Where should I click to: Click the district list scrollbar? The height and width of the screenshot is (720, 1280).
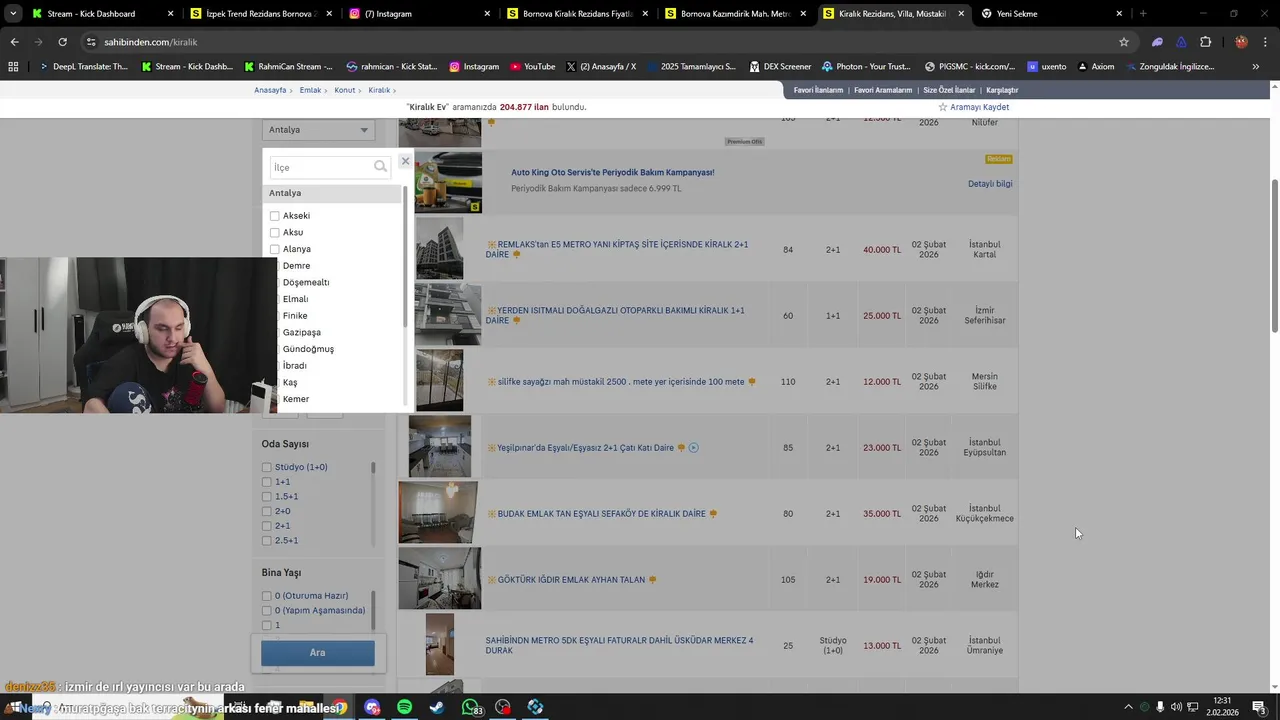405,255
